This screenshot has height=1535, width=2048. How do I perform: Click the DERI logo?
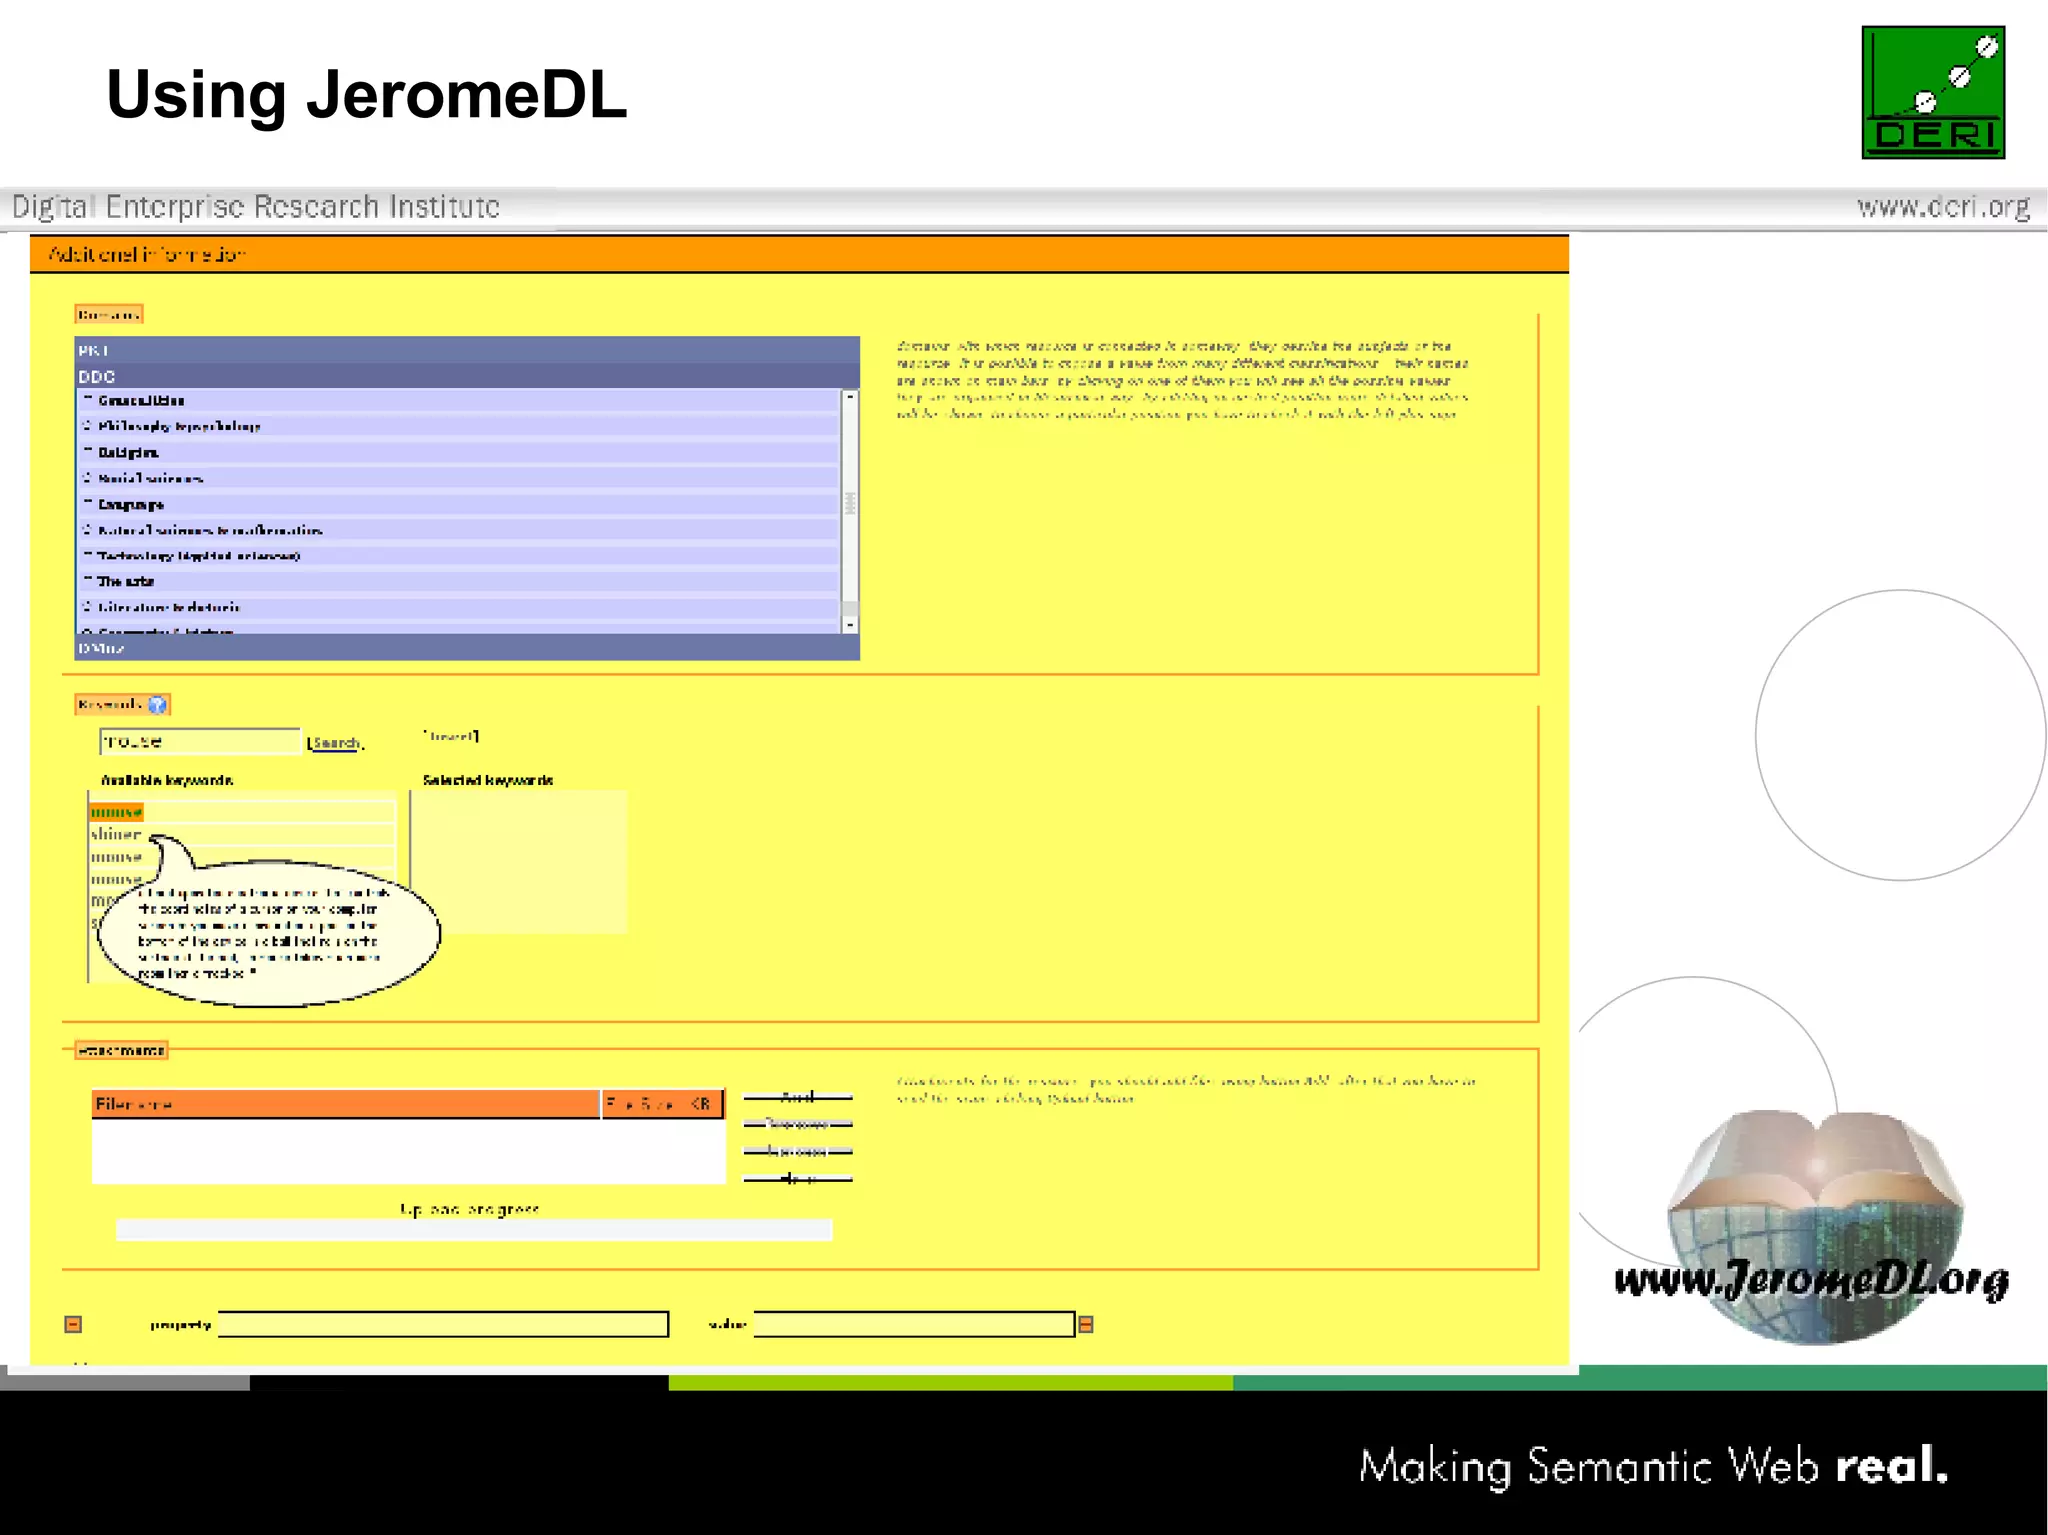[x=1932, y=92]
